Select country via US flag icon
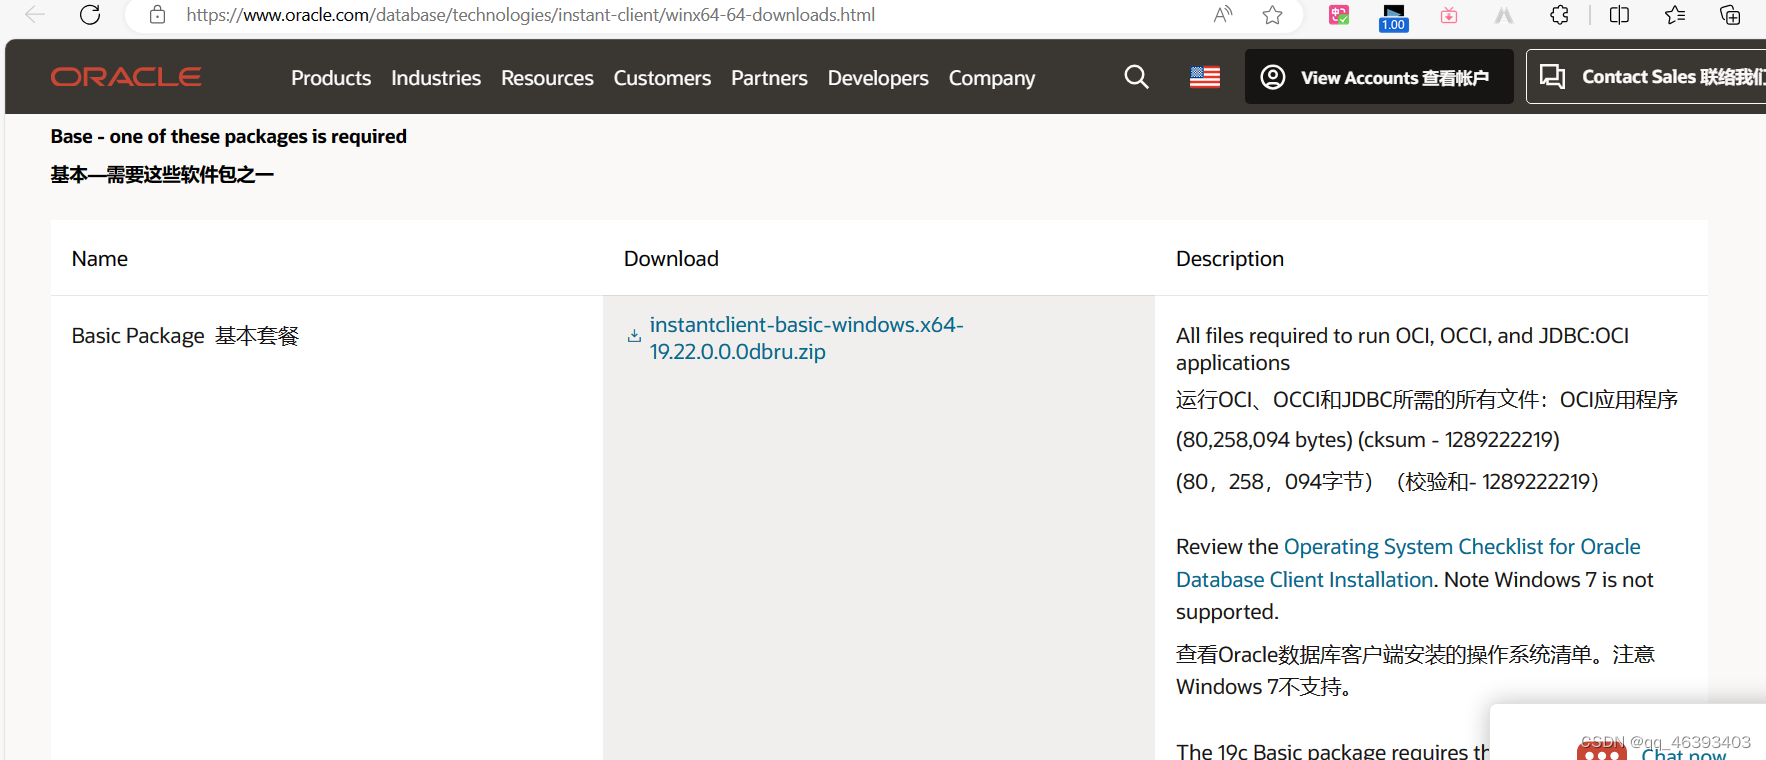Screen dimensions: 1766x760 1205,77
